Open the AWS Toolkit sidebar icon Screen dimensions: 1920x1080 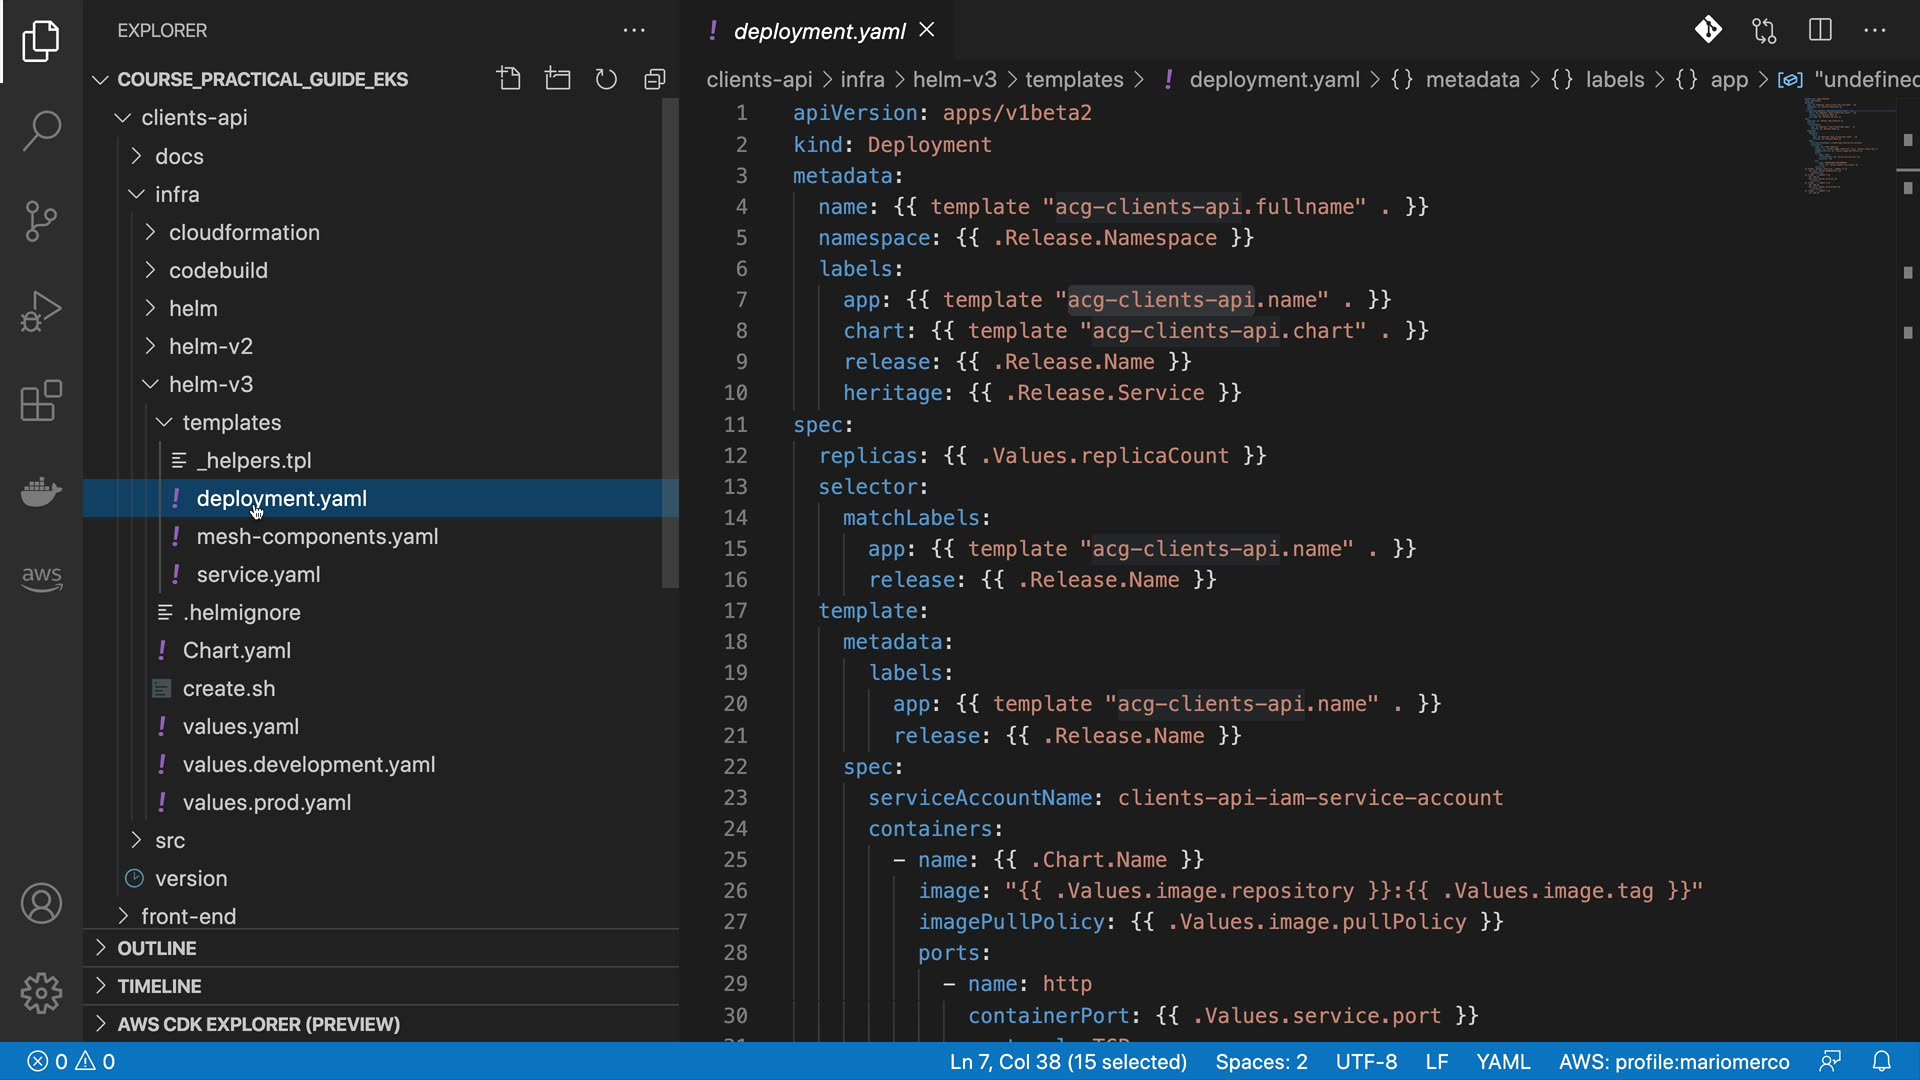41,577
